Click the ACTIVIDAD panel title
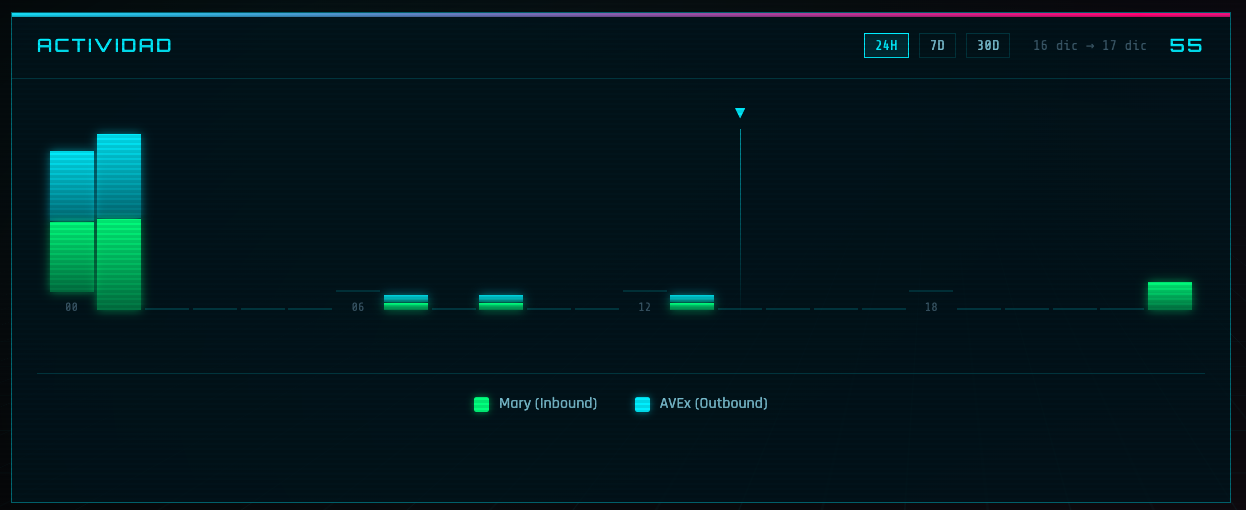The height and width of the screenshot is (510, 1246). (x=105, y=46)
